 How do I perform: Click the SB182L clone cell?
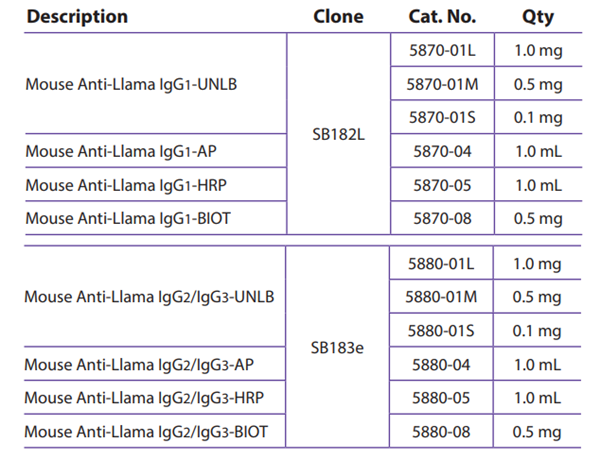tap(337, 135)
